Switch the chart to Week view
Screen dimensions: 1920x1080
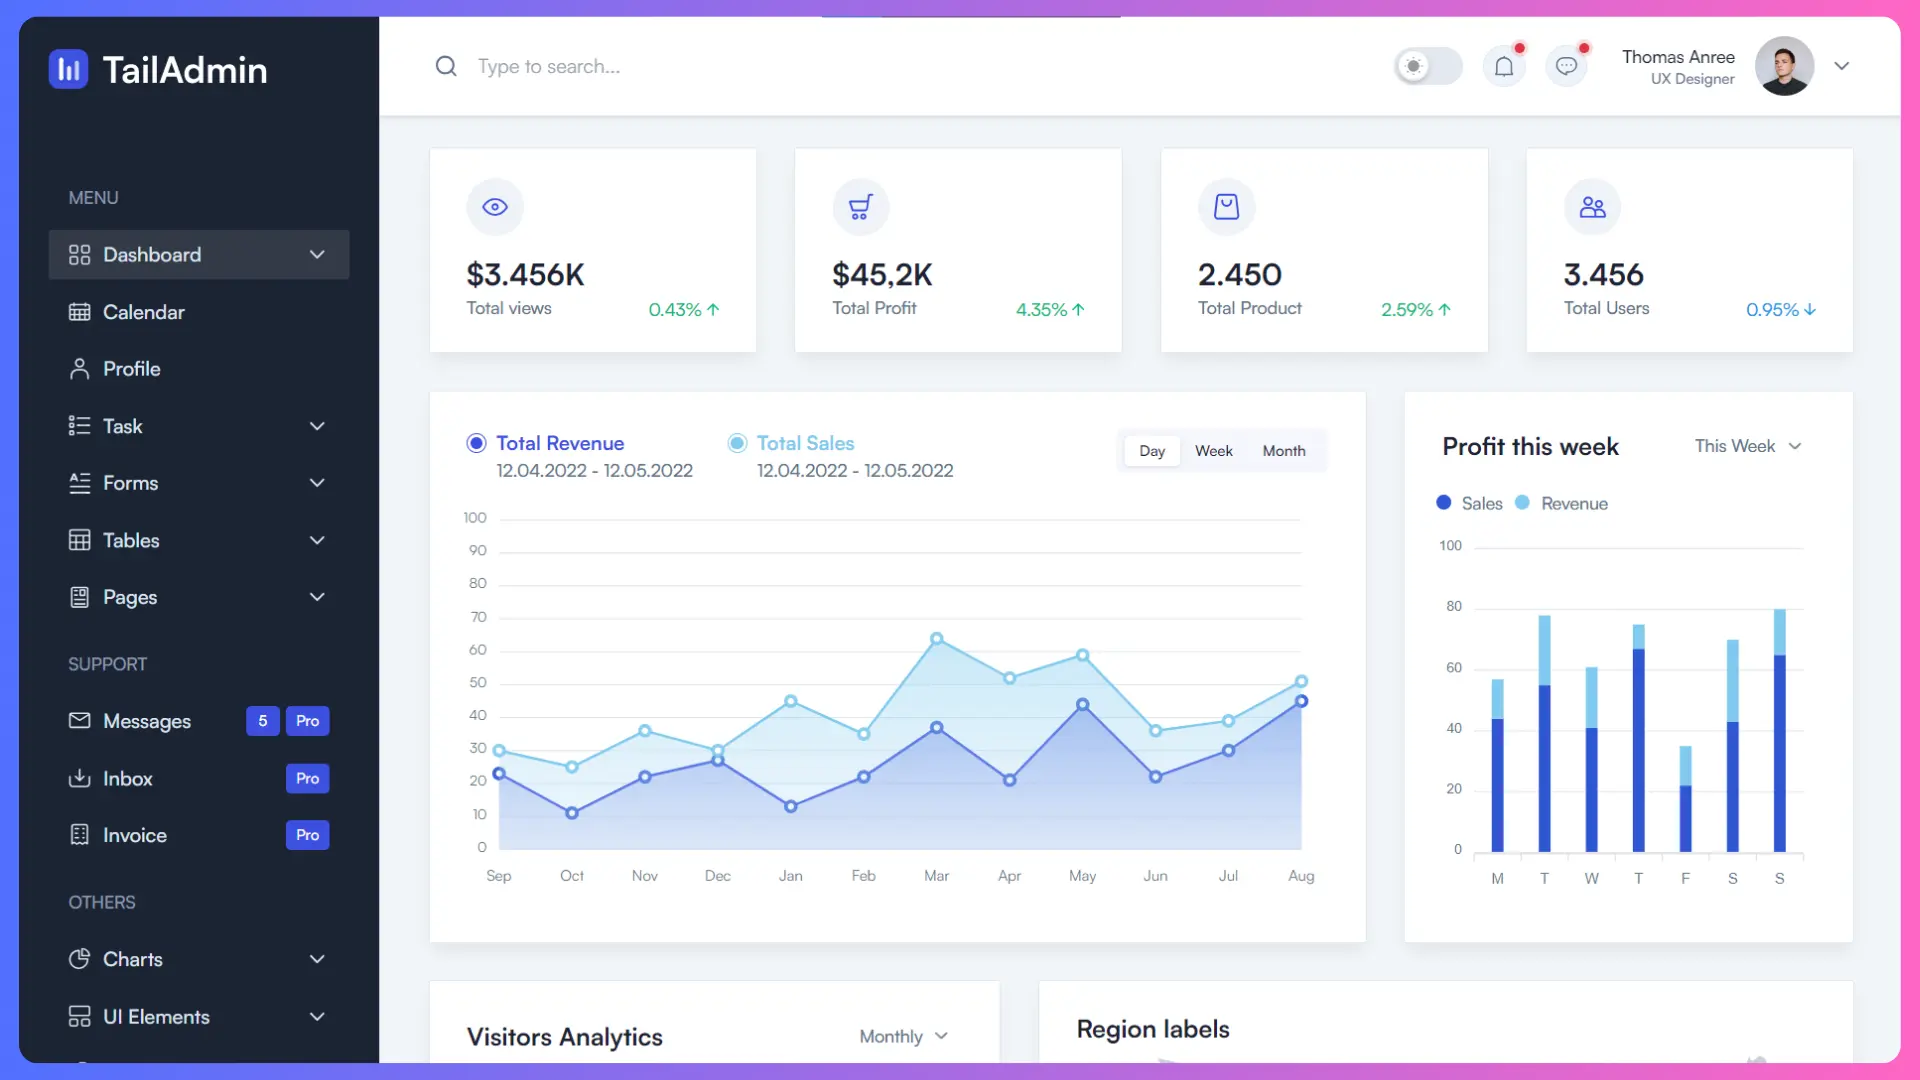[x=1213, y=451]
